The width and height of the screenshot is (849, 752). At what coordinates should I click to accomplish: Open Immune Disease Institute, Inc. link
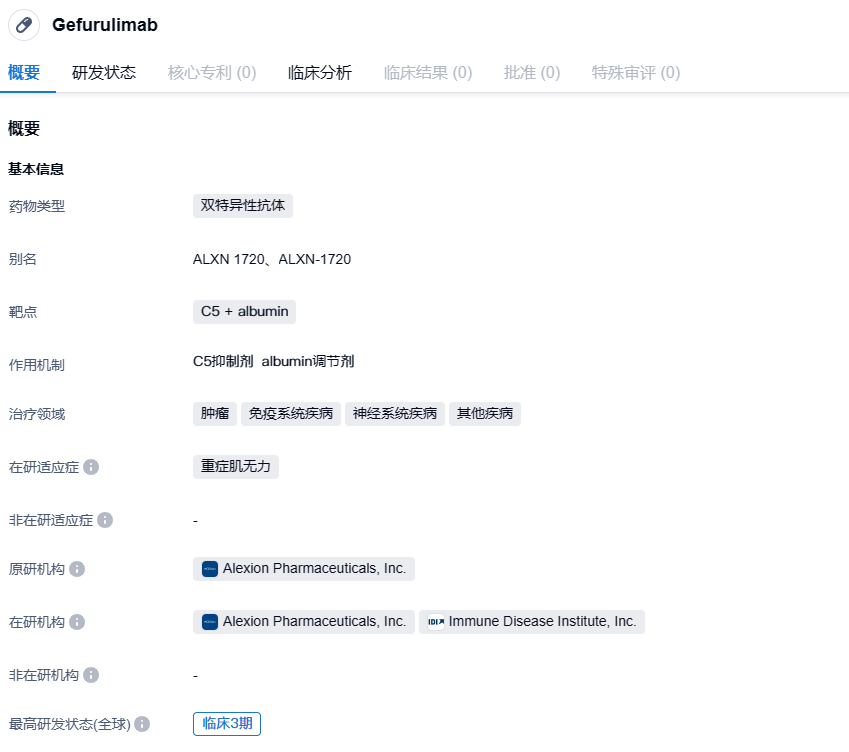coord(542,622)
